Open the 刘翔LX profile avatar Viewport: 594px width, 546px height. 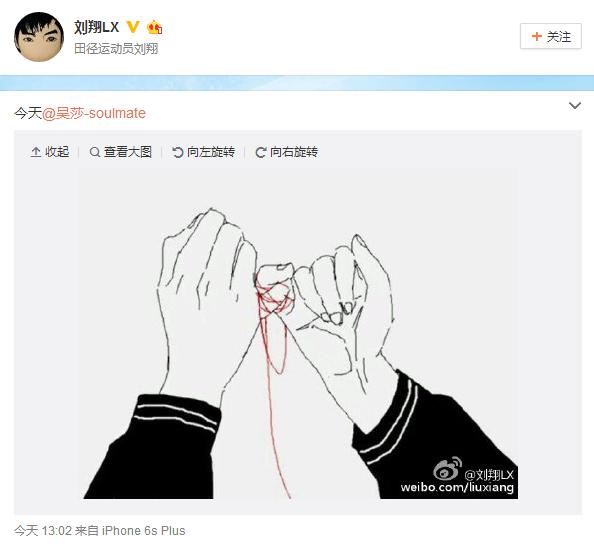tap(39, 37)
